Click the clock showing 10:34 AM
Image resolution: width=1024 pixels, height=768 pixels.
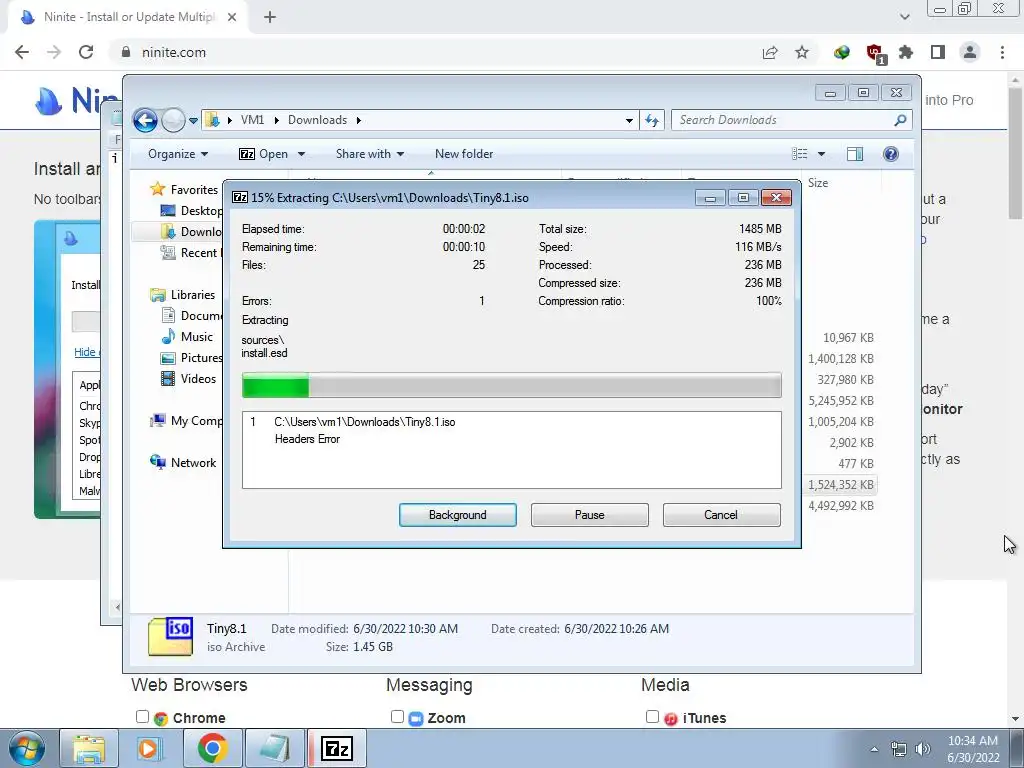click(x=972, y=741)
